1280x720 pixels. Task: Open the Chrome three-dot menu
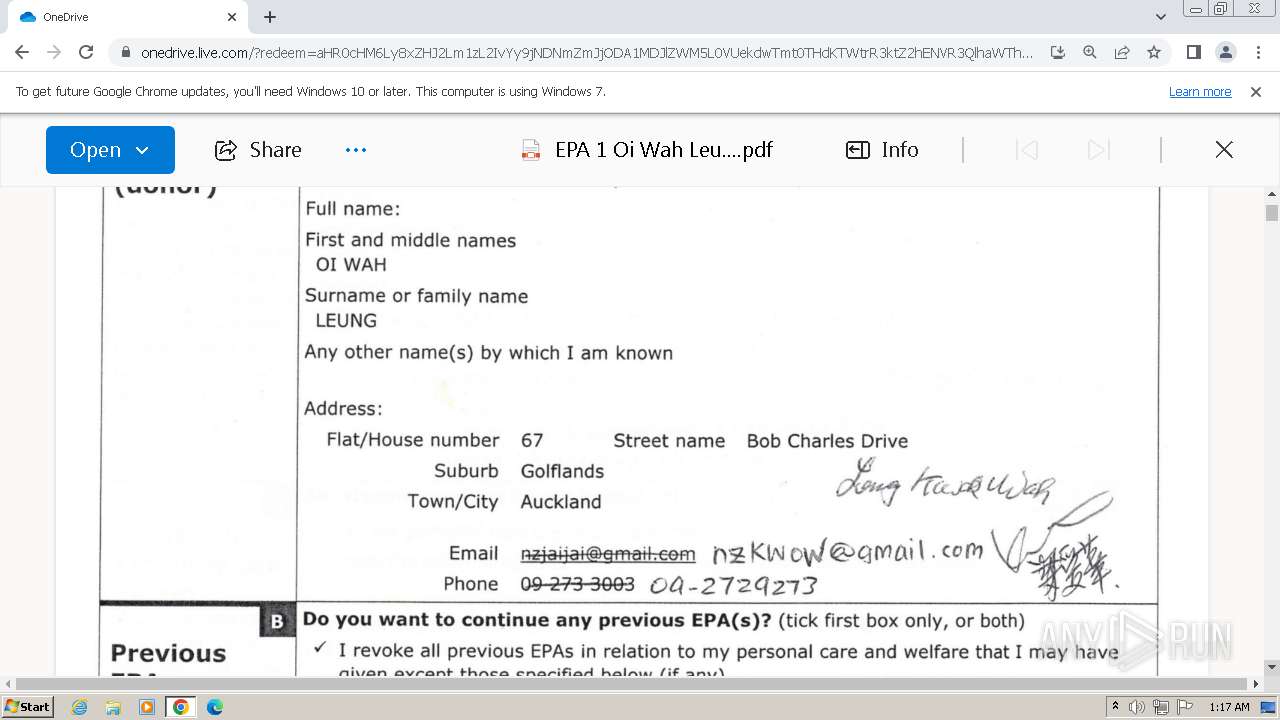(x=1257, y=52)
